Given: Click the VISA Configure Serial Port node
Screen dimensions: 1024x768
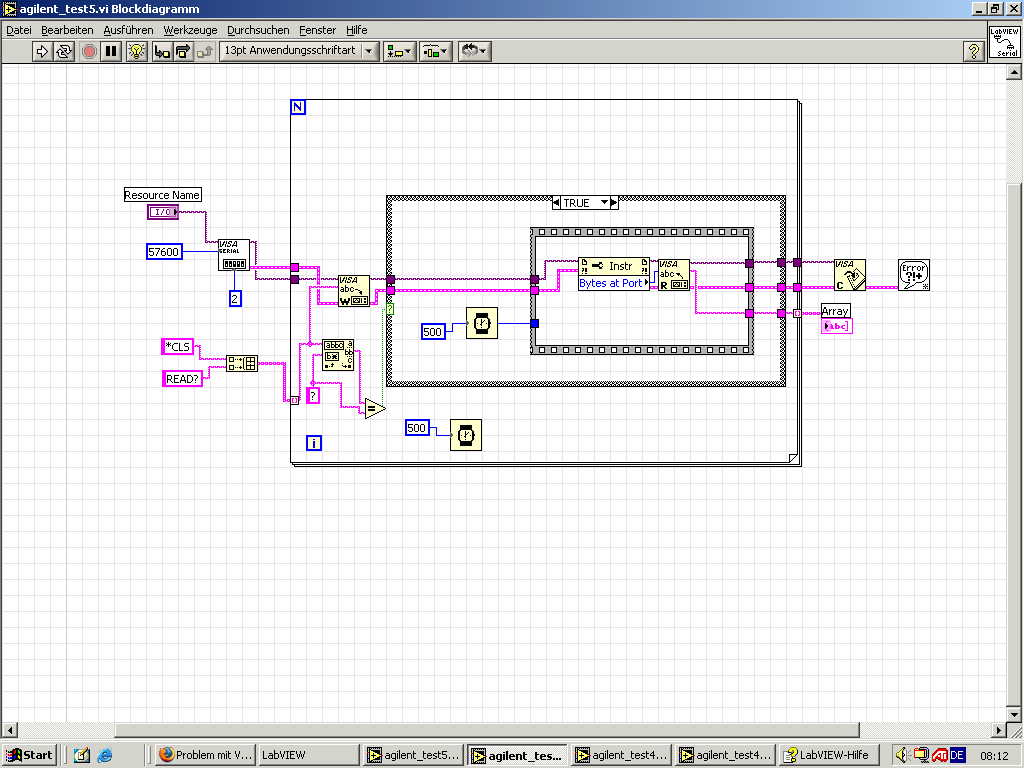Looking at the screenshot, I should click(234, 255).
